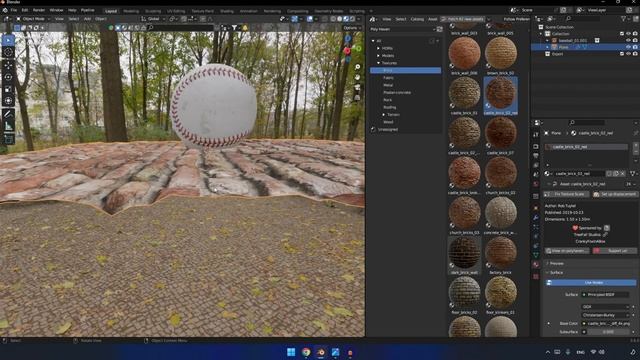Expand the Terrain catalog
Image resolution: width=640 pixels, height=360 pixels.
[384, 115]
